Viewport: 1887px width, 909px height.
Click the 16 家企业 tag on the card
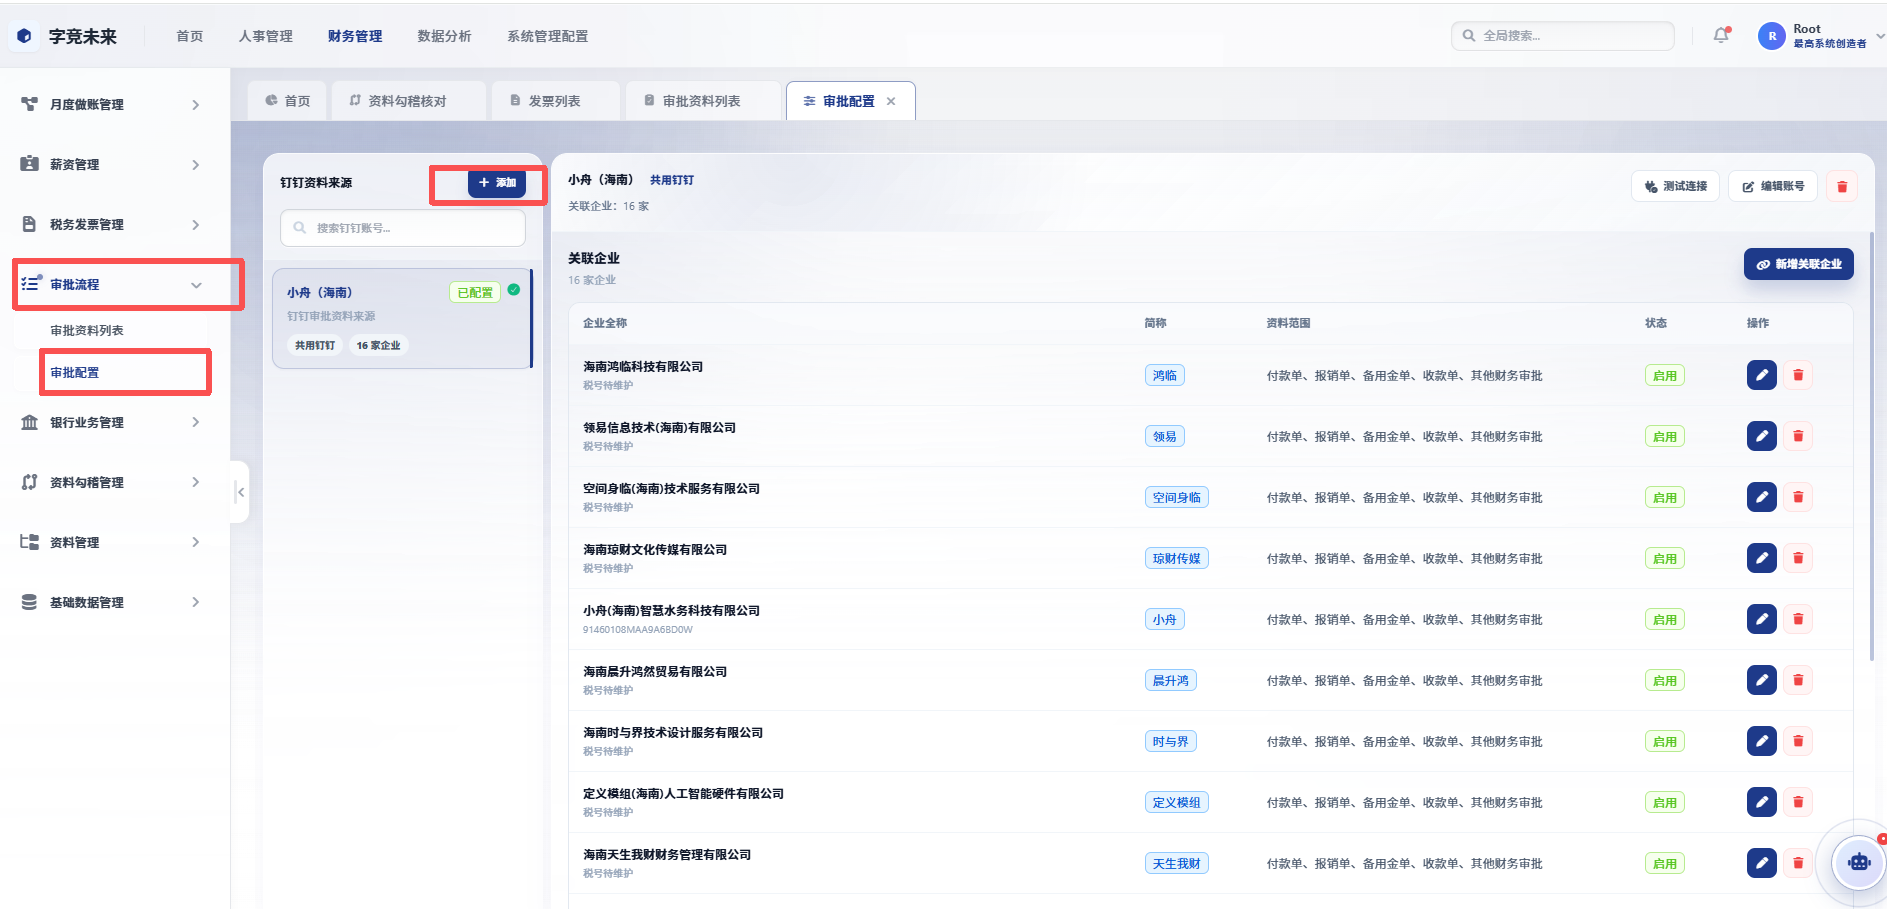pyautogui.click(x=378, y=345)
